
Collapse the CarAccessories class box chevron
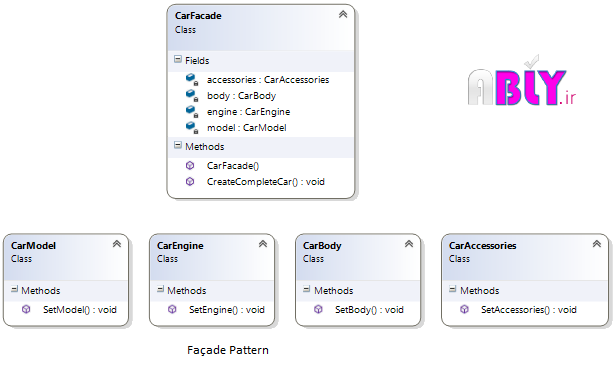pos(597,244)
